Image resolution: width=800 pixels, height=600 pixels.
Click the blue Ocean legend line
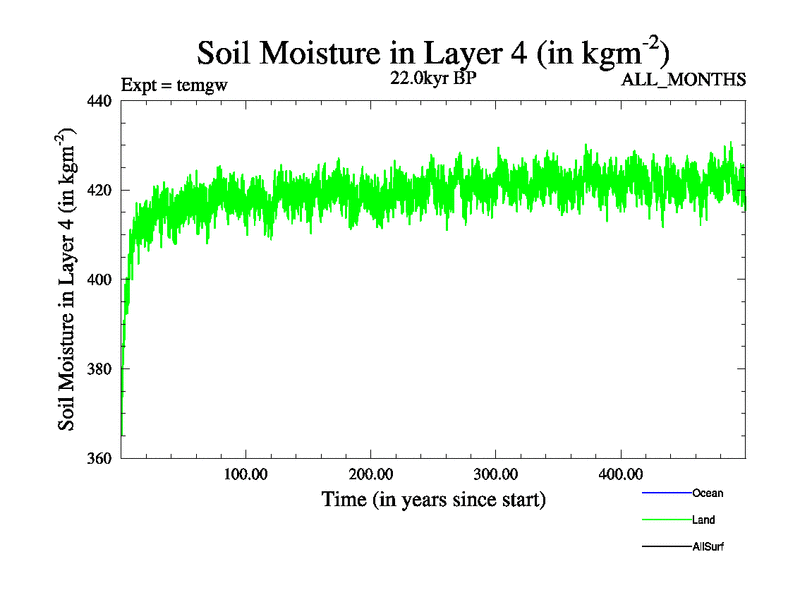click(x=665, y=493)
